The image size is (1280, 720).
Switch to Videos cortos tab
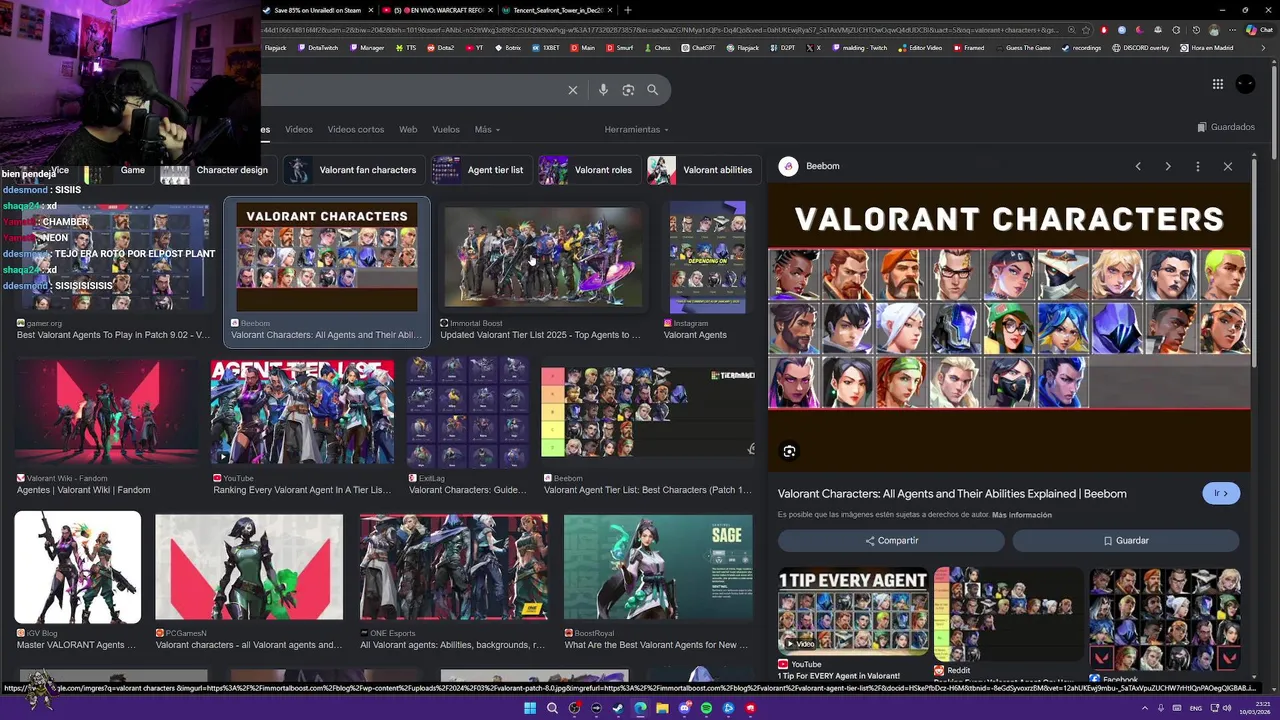[356, 129]
